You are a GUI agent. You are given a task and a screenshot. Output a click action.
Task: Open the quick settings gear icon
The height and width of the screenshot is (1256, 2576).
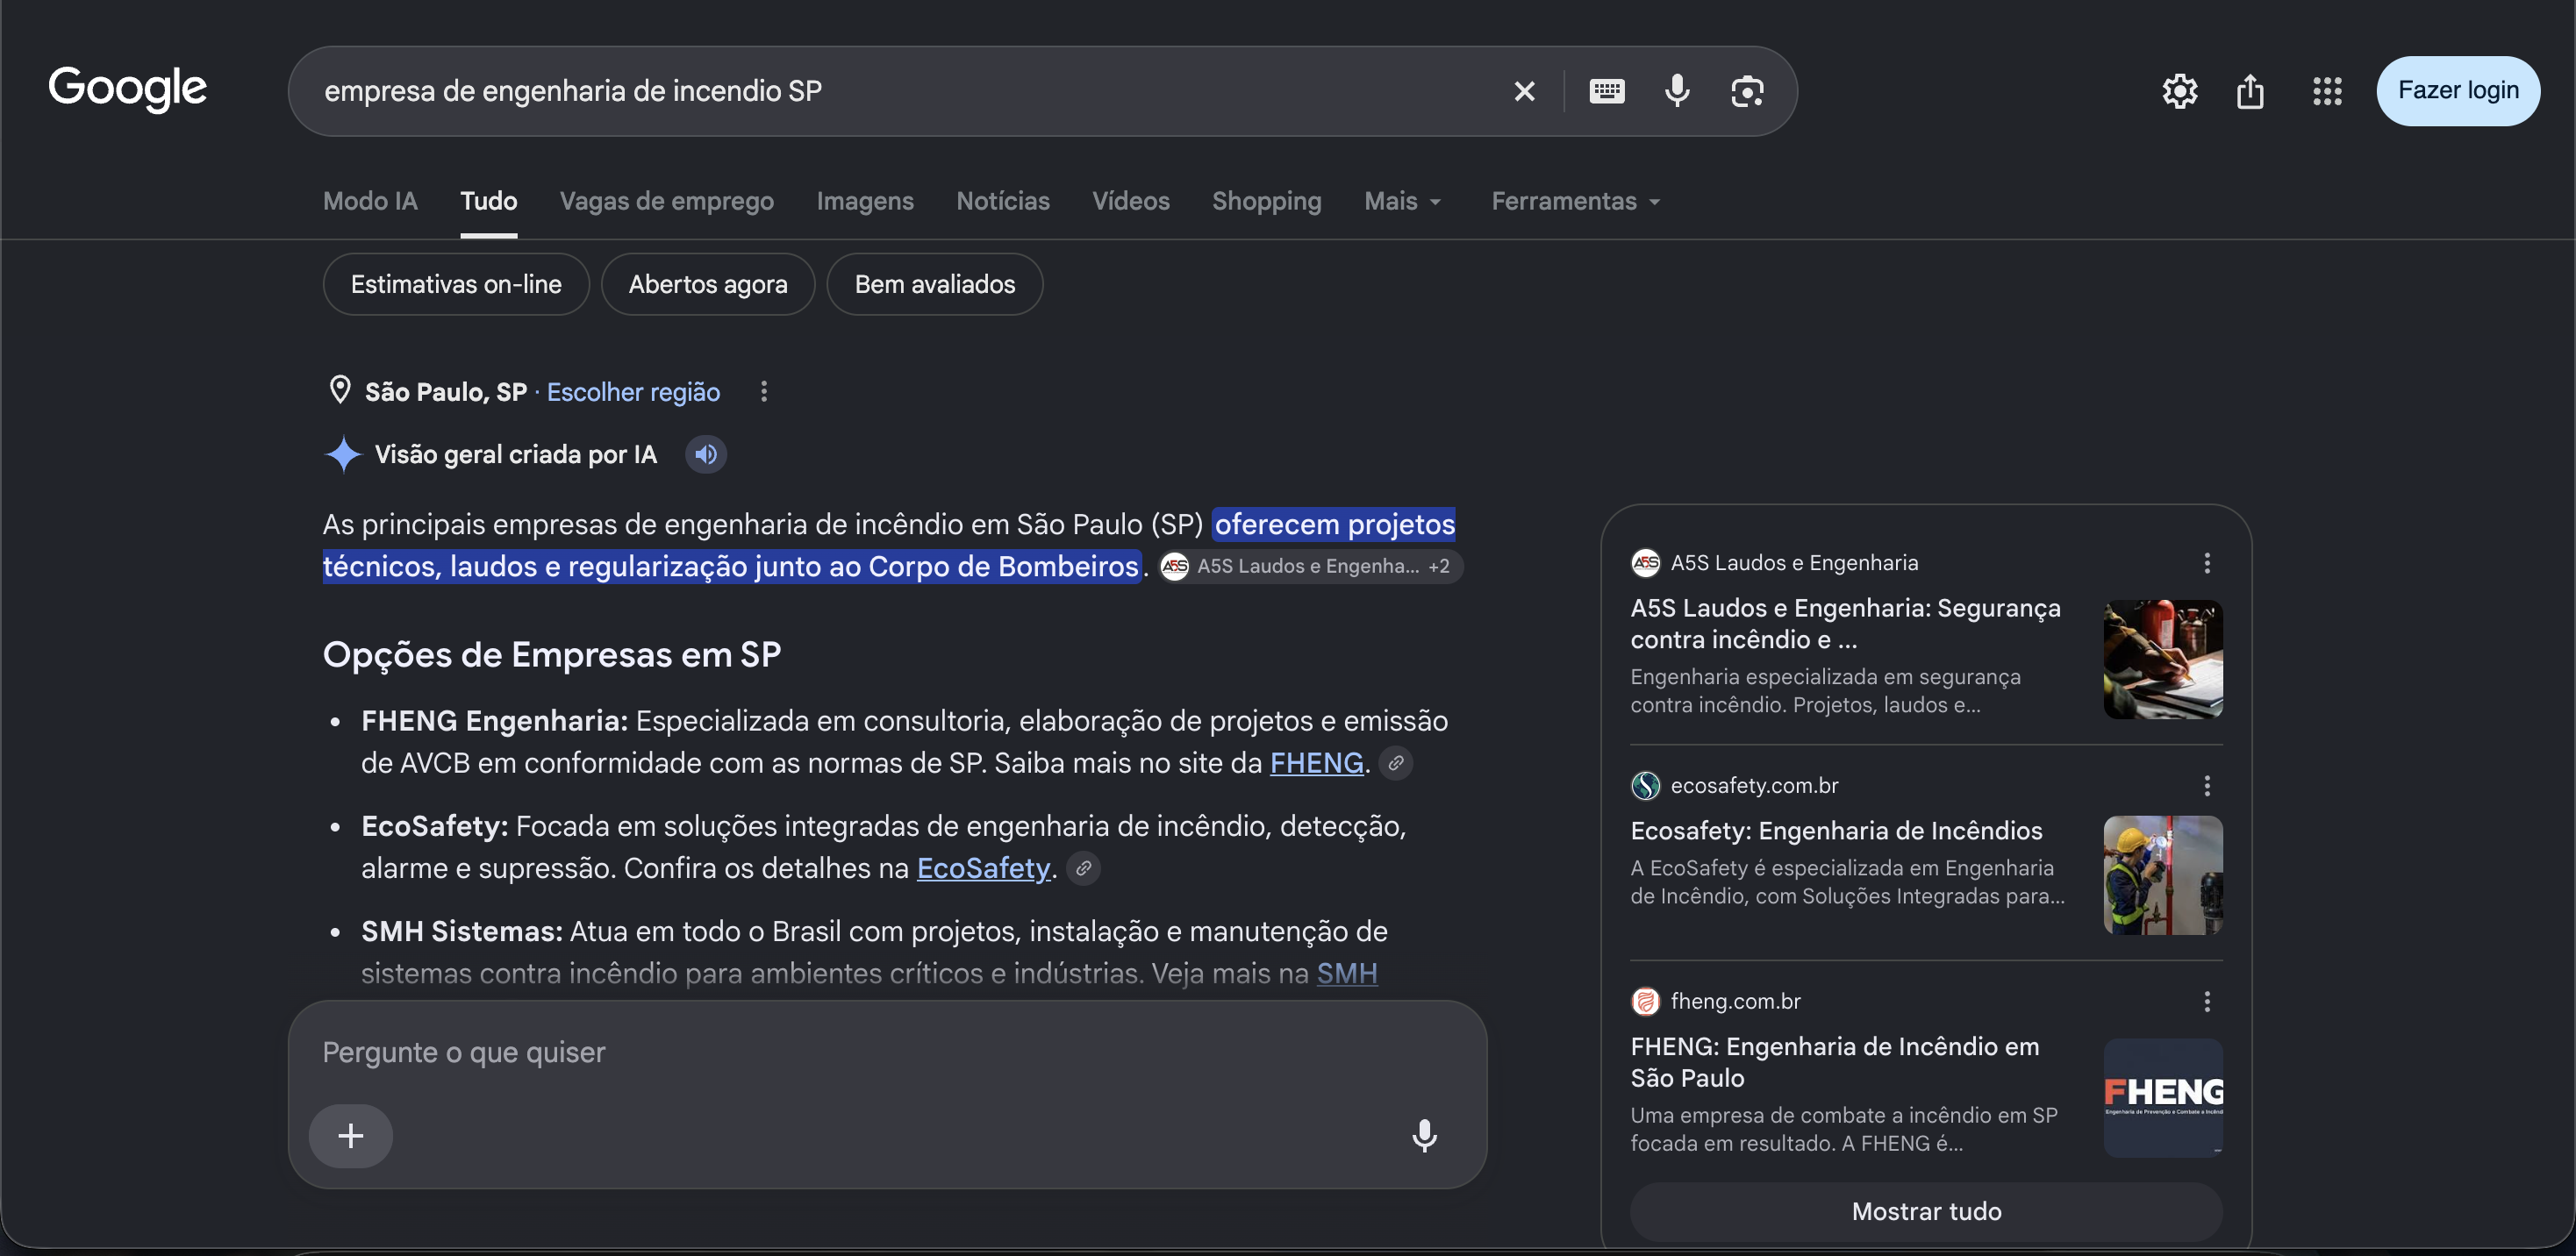[x=2179, y=91]
